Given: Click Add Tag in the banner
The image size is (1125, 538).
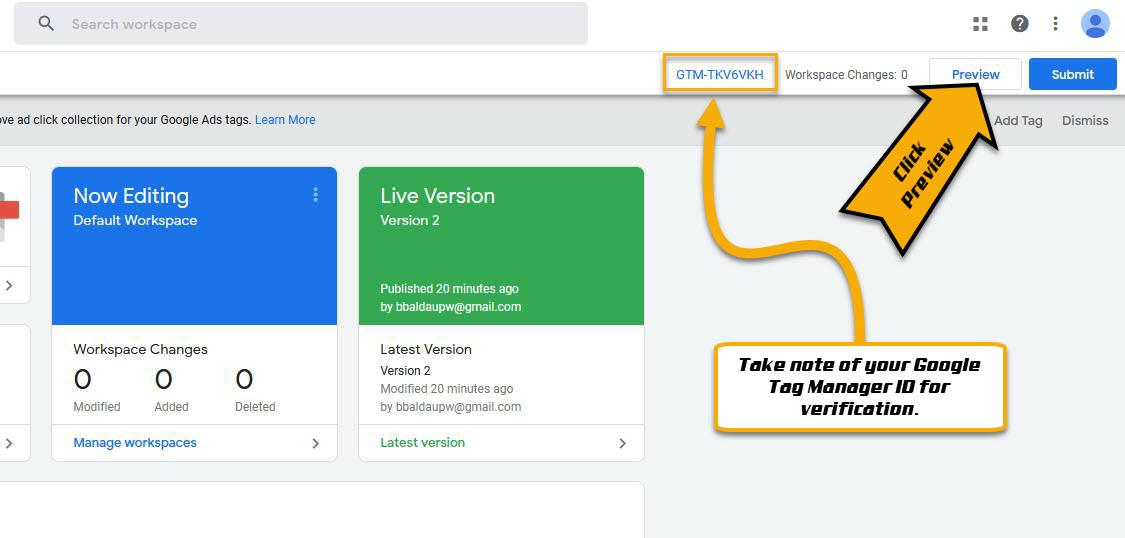Looking at the screenshot, I should (1018, 121).
